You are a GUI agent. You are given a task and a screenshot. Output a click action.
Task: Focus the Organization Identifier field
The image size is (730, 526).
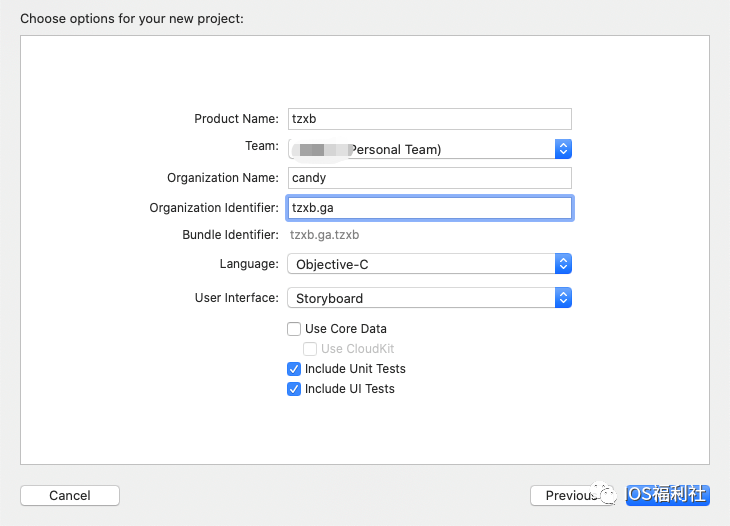pyautogui.click(x=429, y=208)
